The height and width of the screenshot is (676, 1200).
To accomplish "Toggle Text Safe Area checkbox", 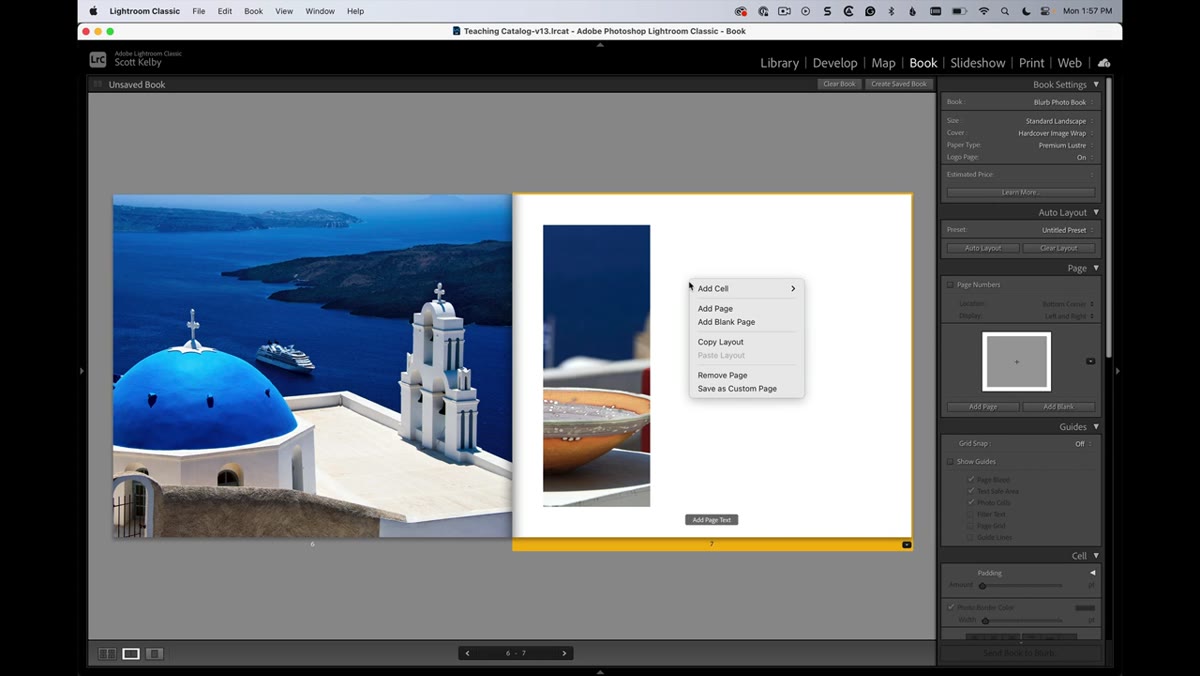I will point(971,491).
